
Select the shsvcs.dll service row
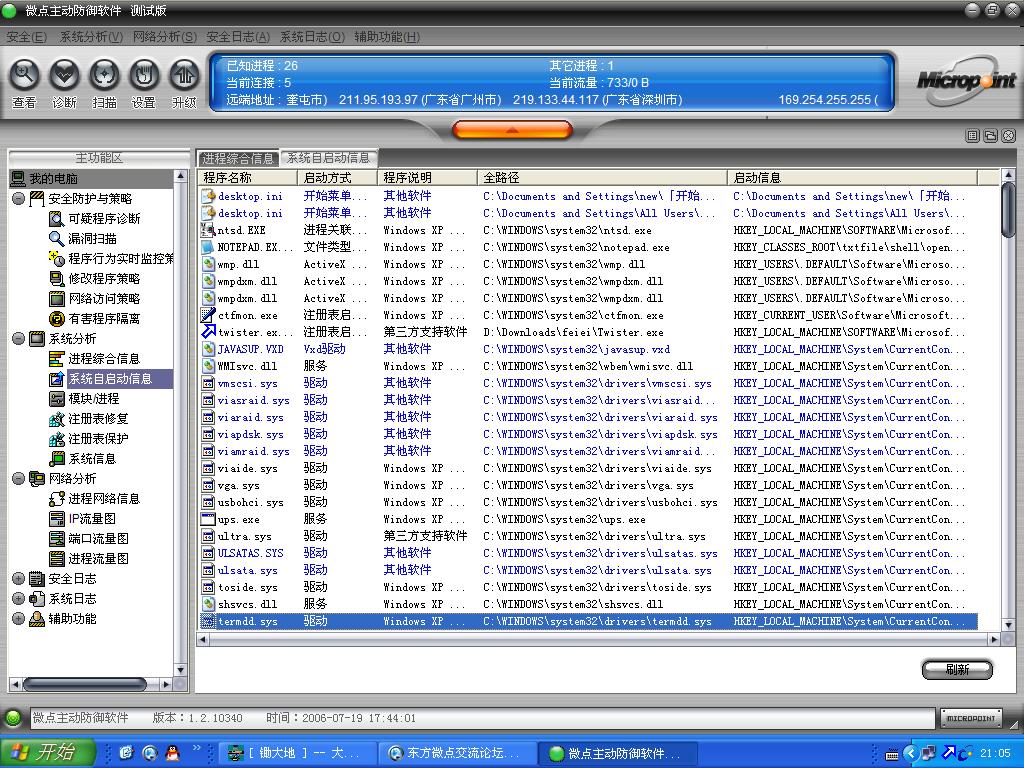[588, 604]
